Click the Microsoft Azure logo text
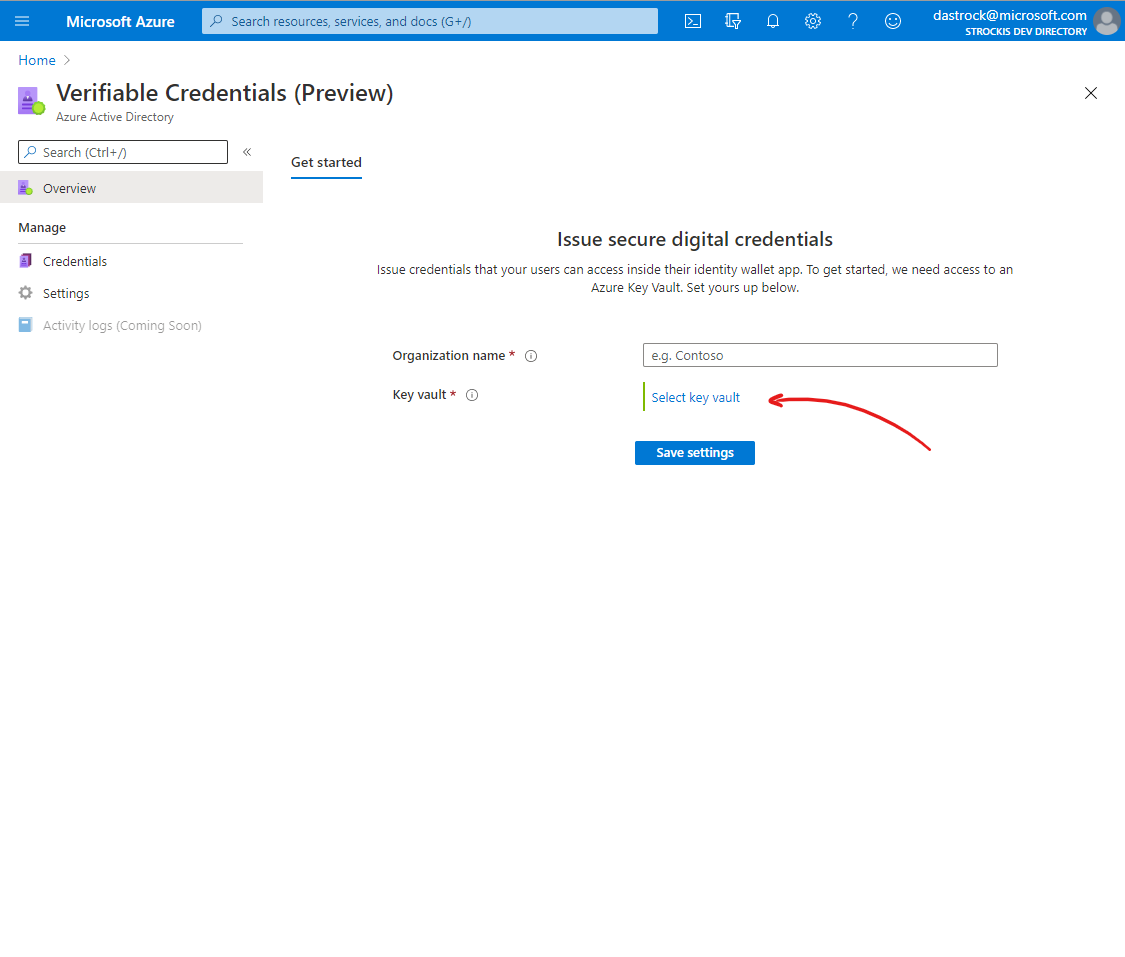Screen dimensions: 1125x957 click(120, 22)
